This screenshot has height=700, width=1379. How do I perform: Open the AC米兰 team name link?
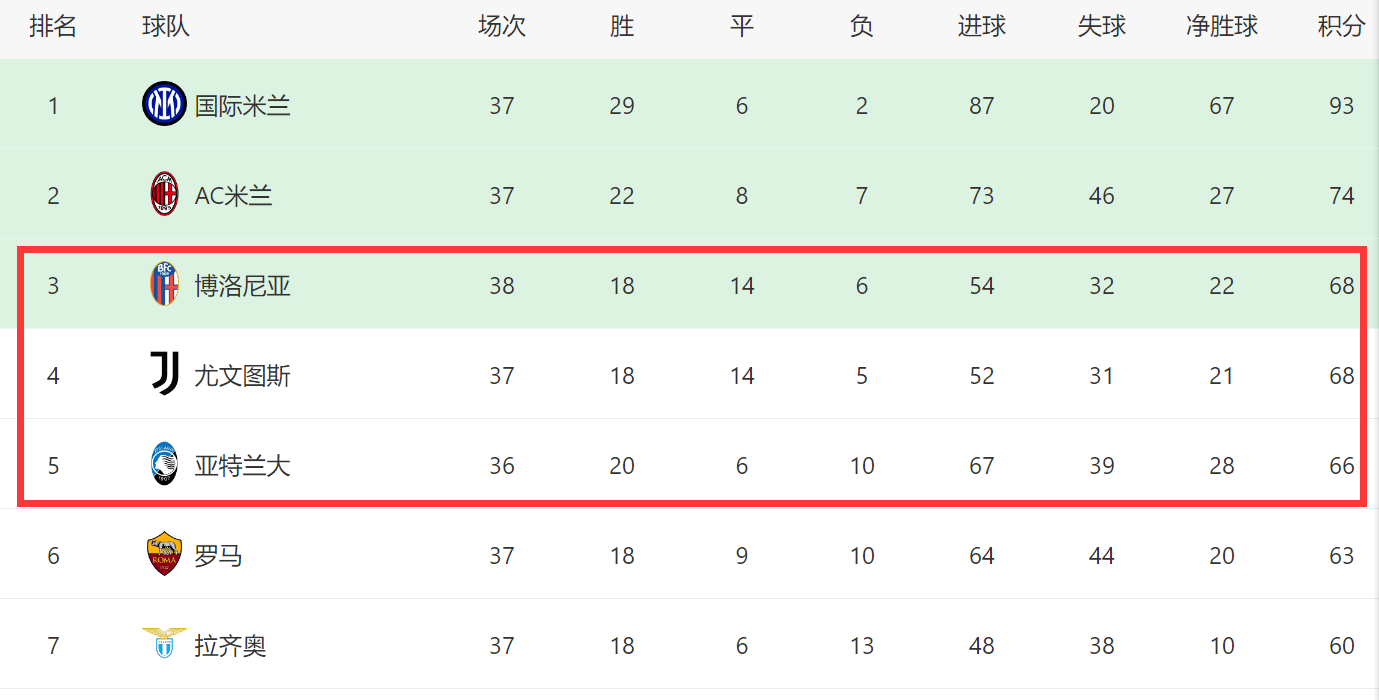233,195
